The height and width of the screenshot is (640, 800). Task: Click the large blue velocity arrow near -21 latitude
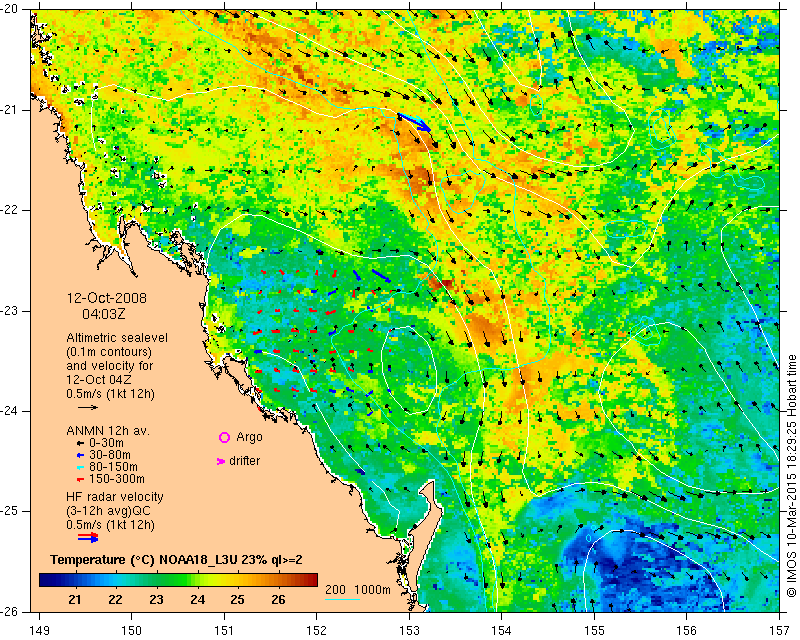coord(414,122)
